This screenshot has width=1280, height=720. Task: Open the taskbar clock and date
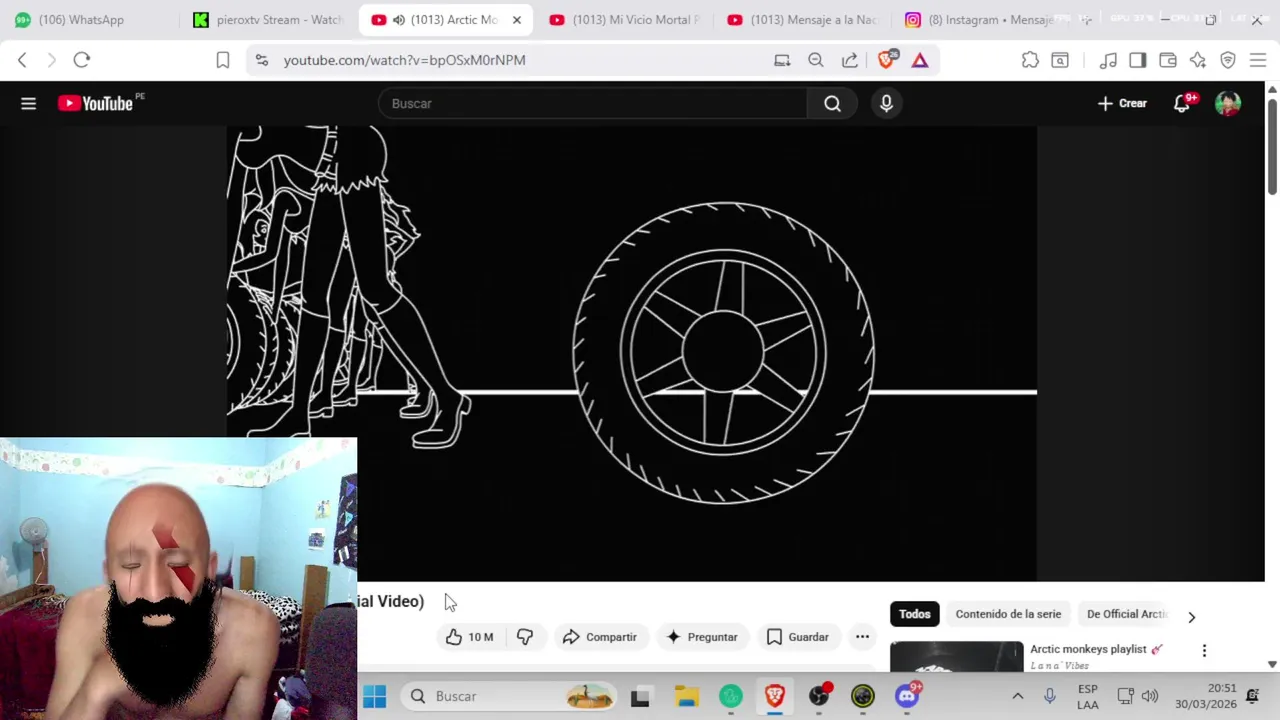click(1207, 696)
